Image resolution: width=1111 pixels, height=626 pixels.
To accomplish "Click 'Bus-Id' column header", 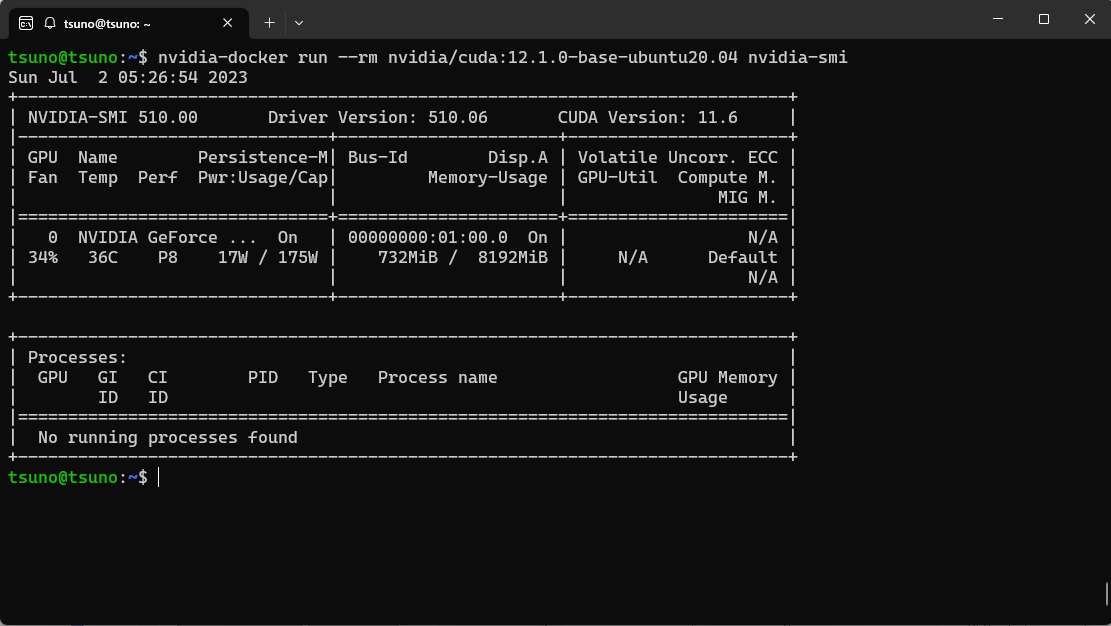I will click(x=378, y=157).
